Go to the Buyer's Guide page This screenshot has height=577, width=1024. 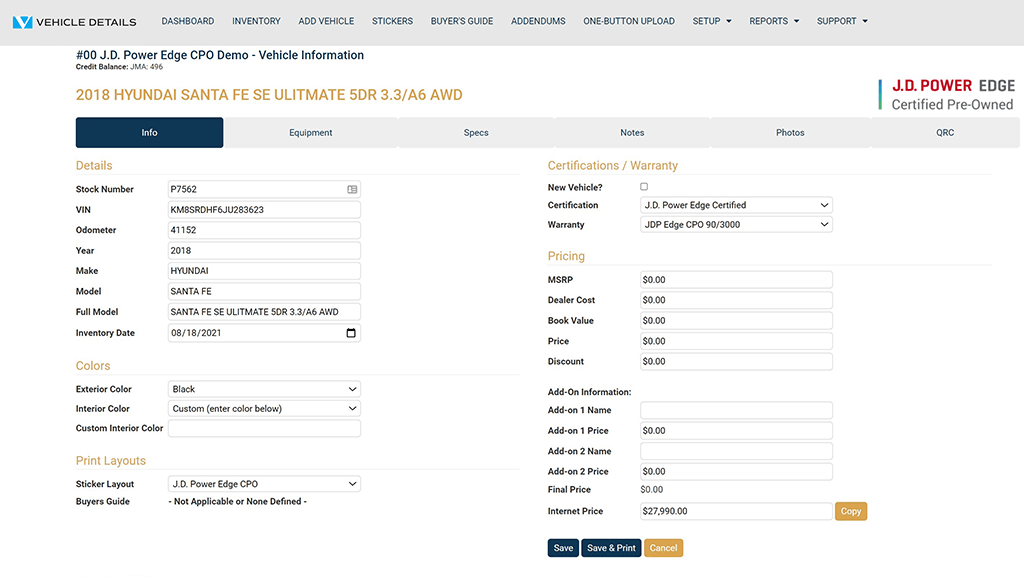[x=461, y=21]
